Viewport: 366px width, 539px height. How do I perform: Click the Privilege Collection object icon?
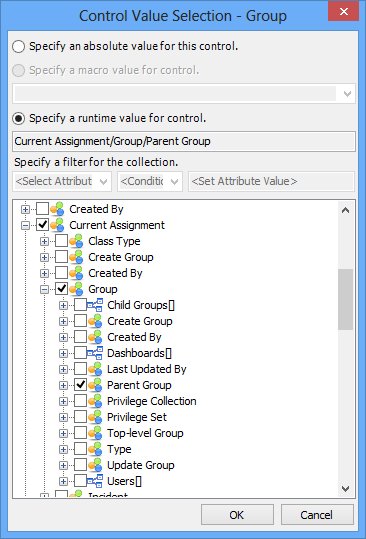click(95, 401)
